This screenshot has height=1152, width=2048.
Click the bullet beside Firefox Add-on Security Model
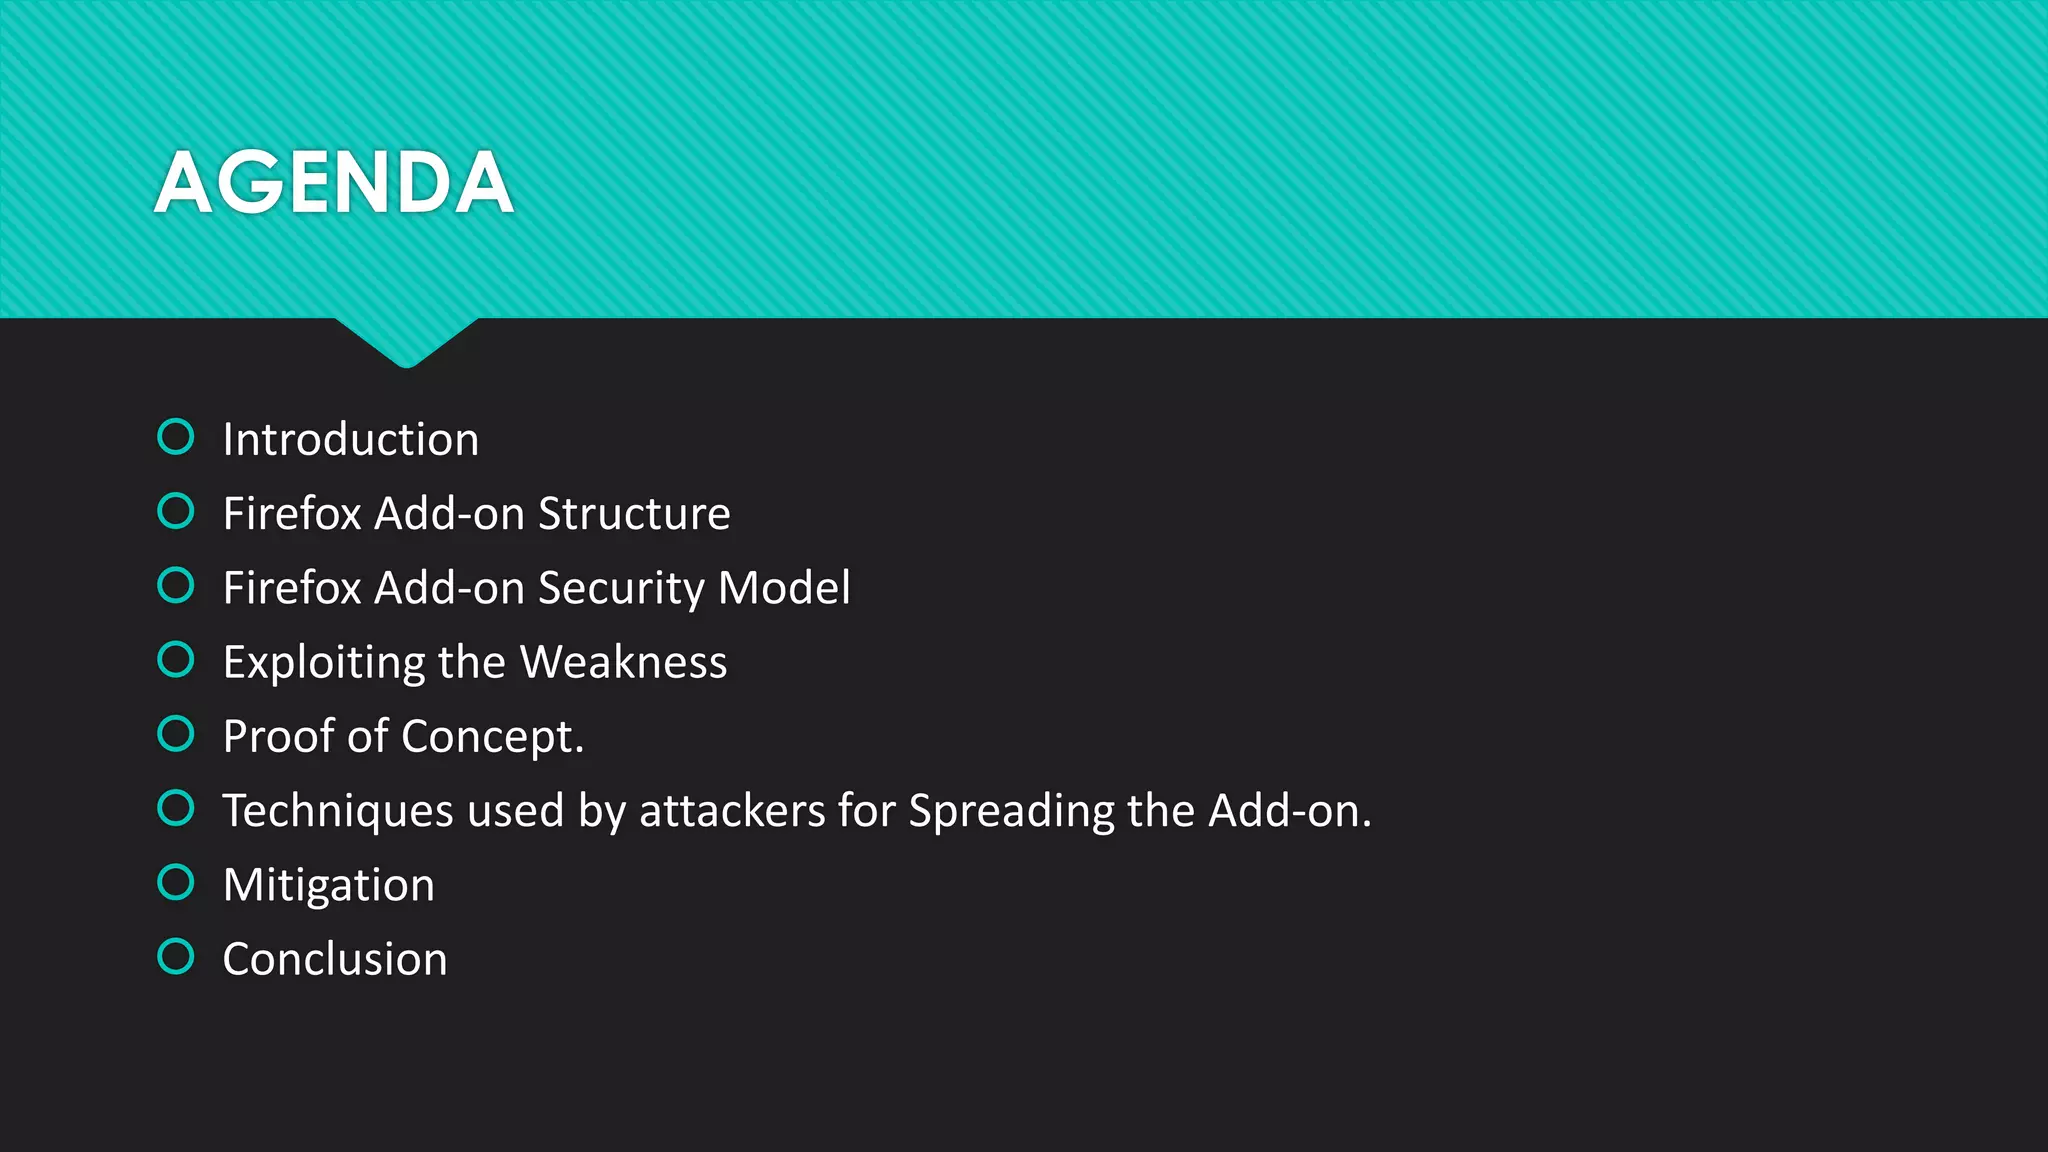click(x=176, y=585)
